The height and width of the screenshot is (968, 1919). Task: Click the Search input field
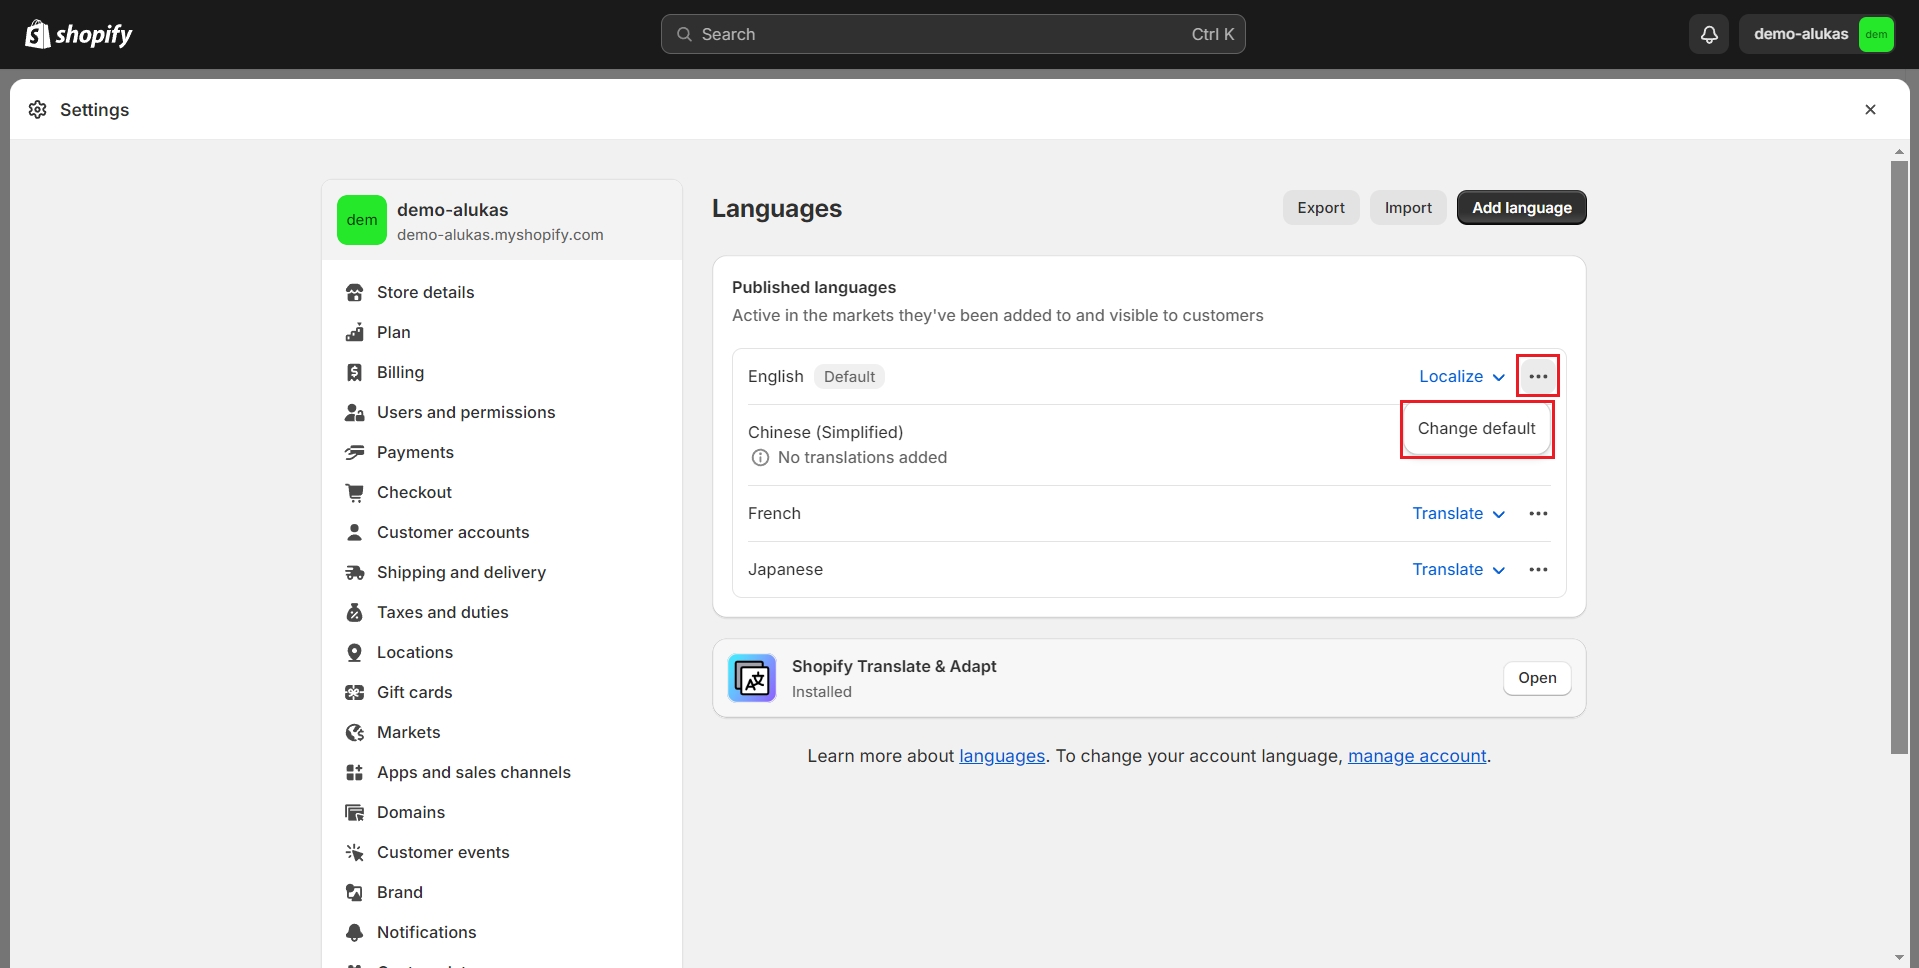click(x=952, y=34)
